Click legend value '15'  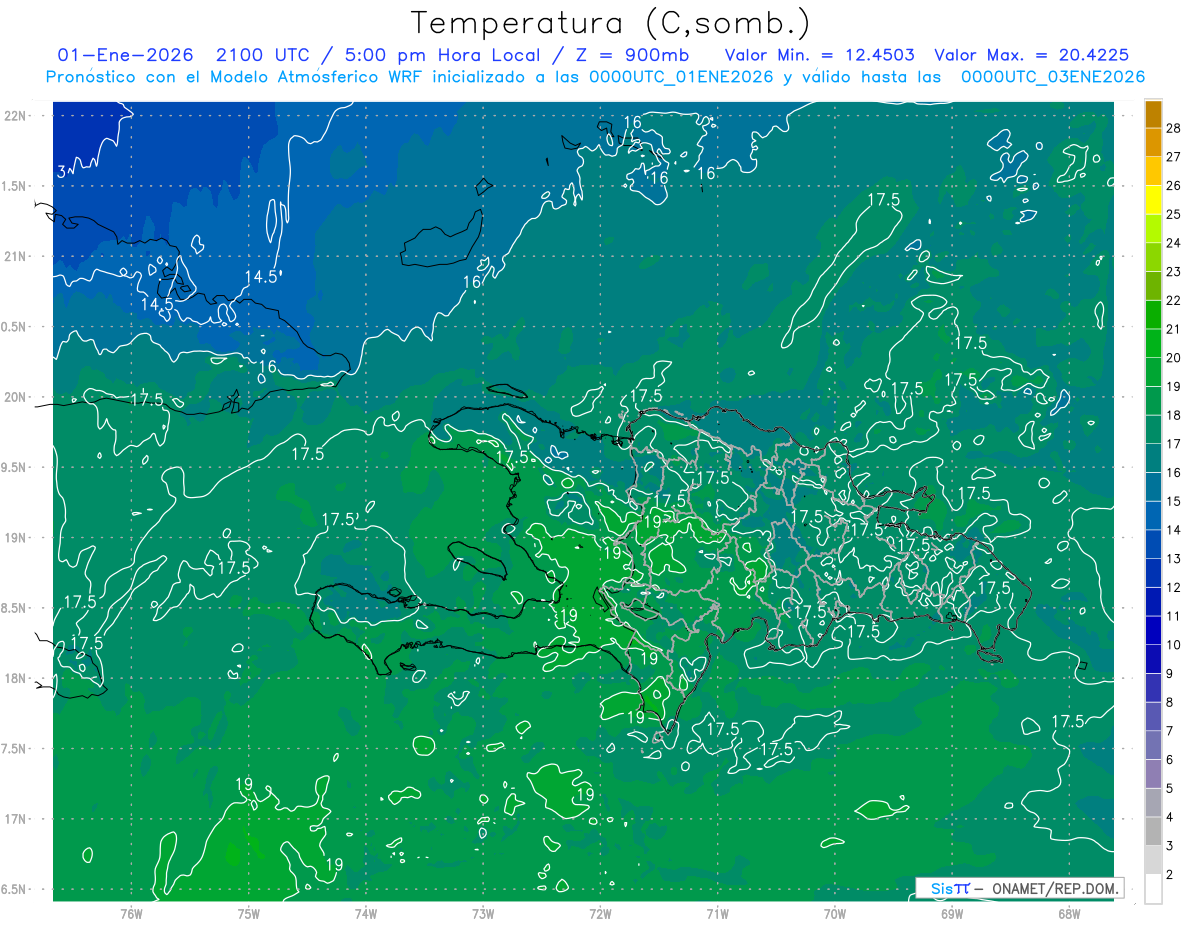click(x=1174, y=501)
